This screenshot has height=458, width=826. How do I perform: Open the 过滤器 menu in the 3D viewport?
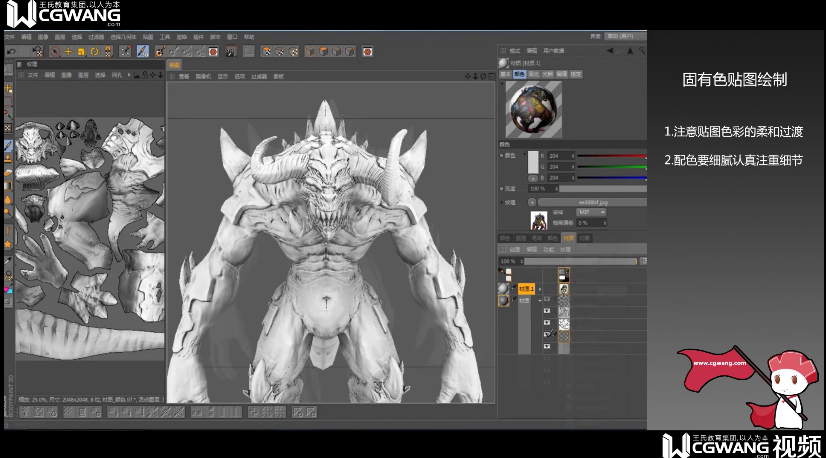[x=259, y=76]
